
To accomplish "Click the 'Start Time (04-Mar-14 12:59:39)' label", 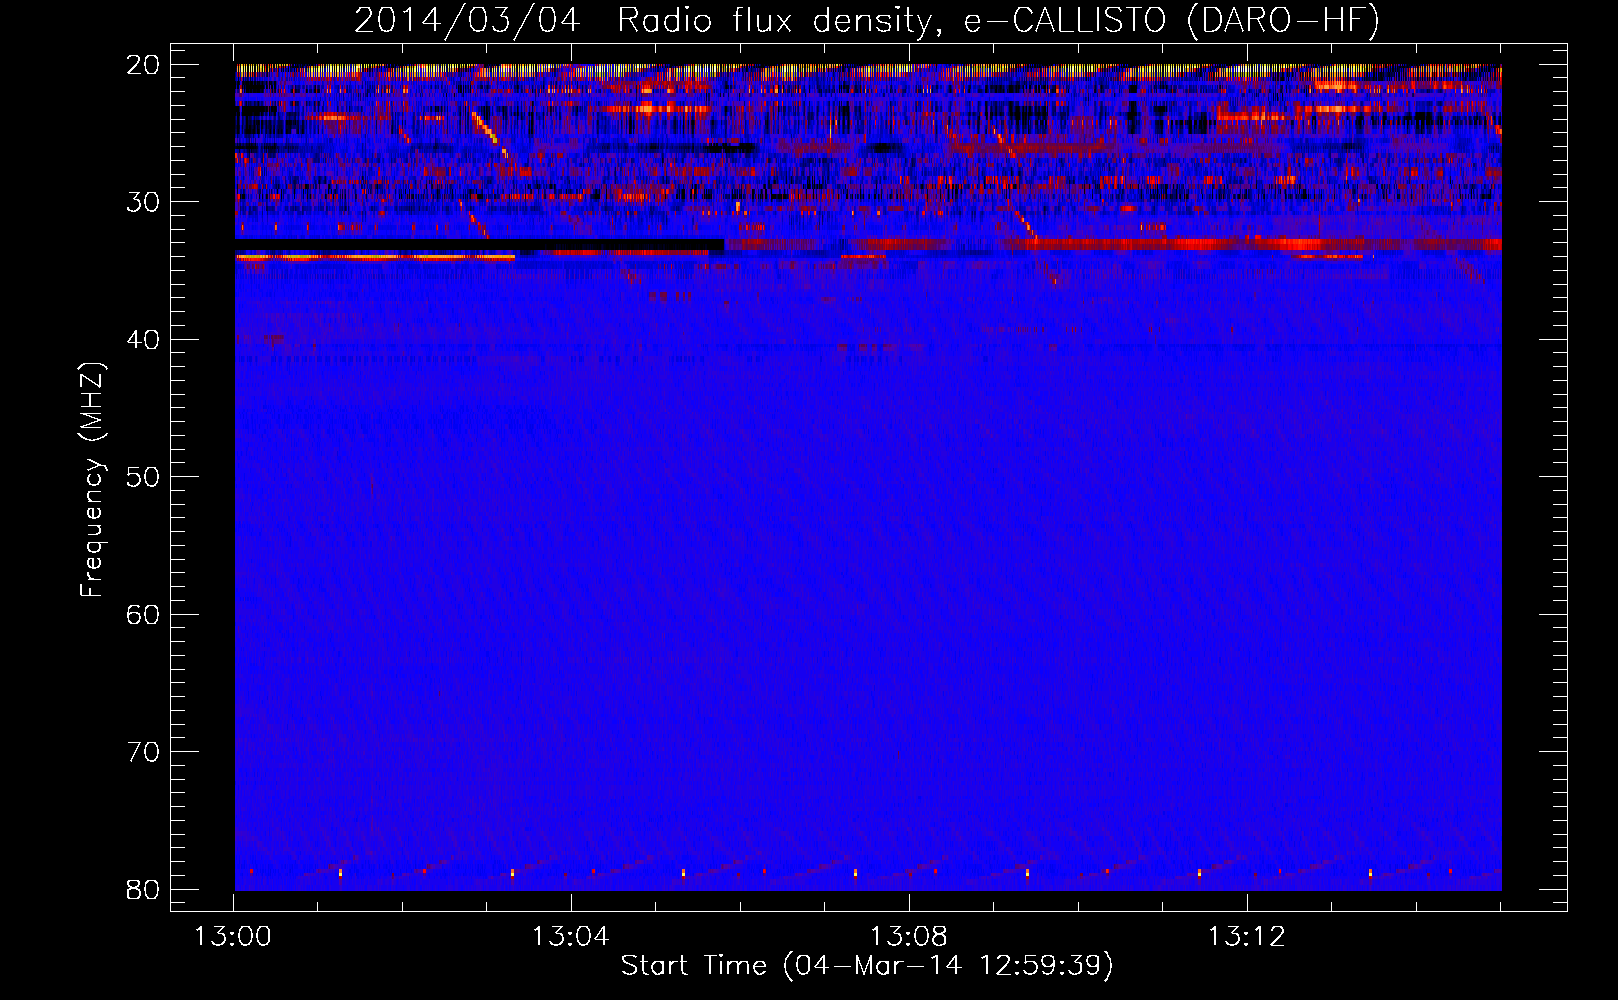I will click(867, 966).
